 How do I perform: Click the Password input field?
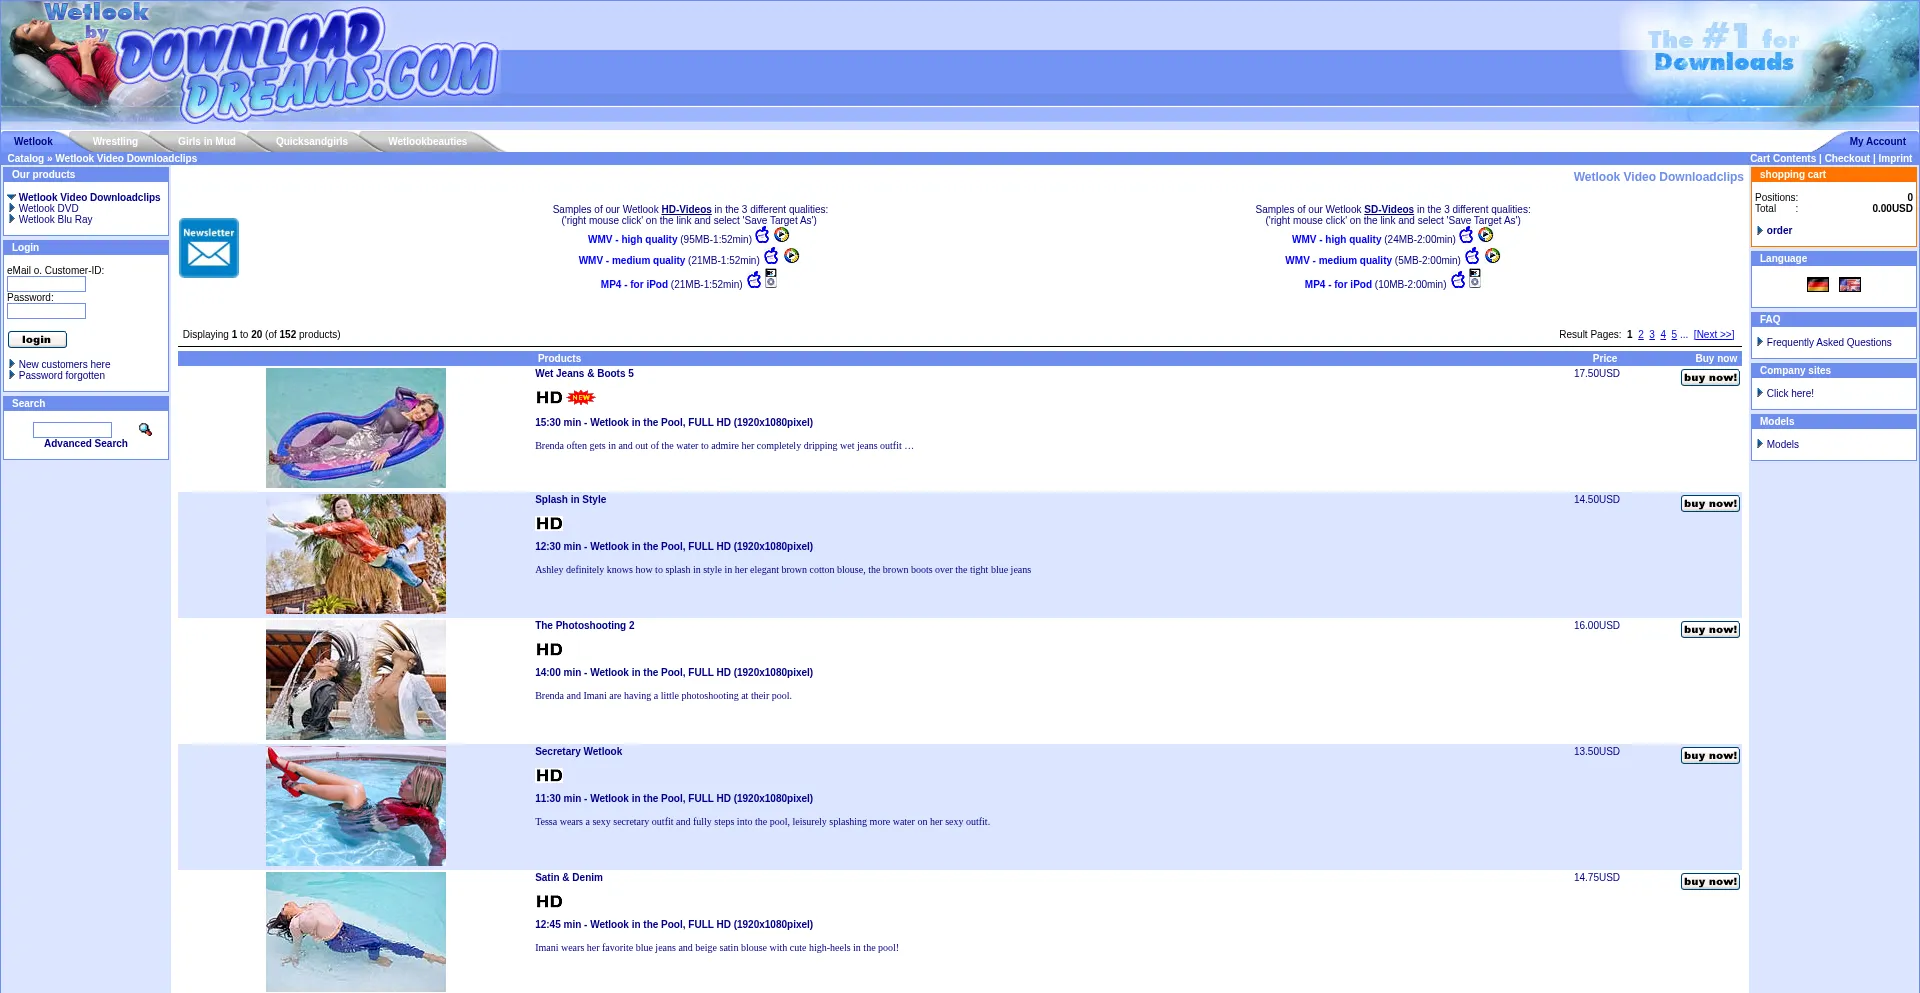[x=46, y=311]
